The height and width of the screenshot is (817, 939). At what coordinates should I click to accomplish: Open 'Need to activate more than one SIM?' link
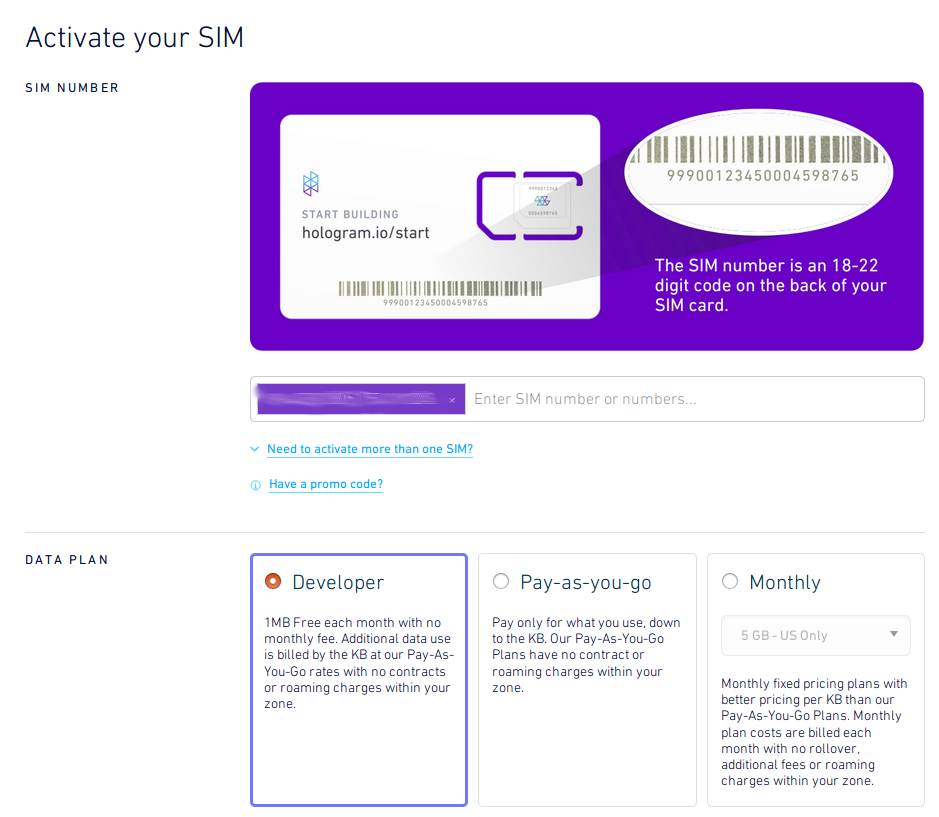click(x=370, y=449)
